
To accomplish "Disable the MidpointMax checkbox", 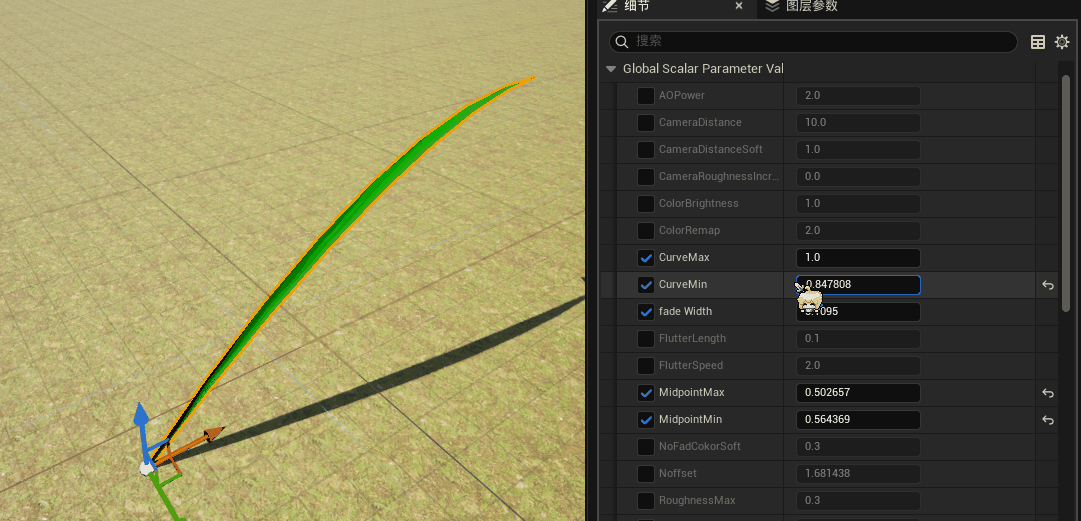I will pyautogui.click(x=646, y=393).
